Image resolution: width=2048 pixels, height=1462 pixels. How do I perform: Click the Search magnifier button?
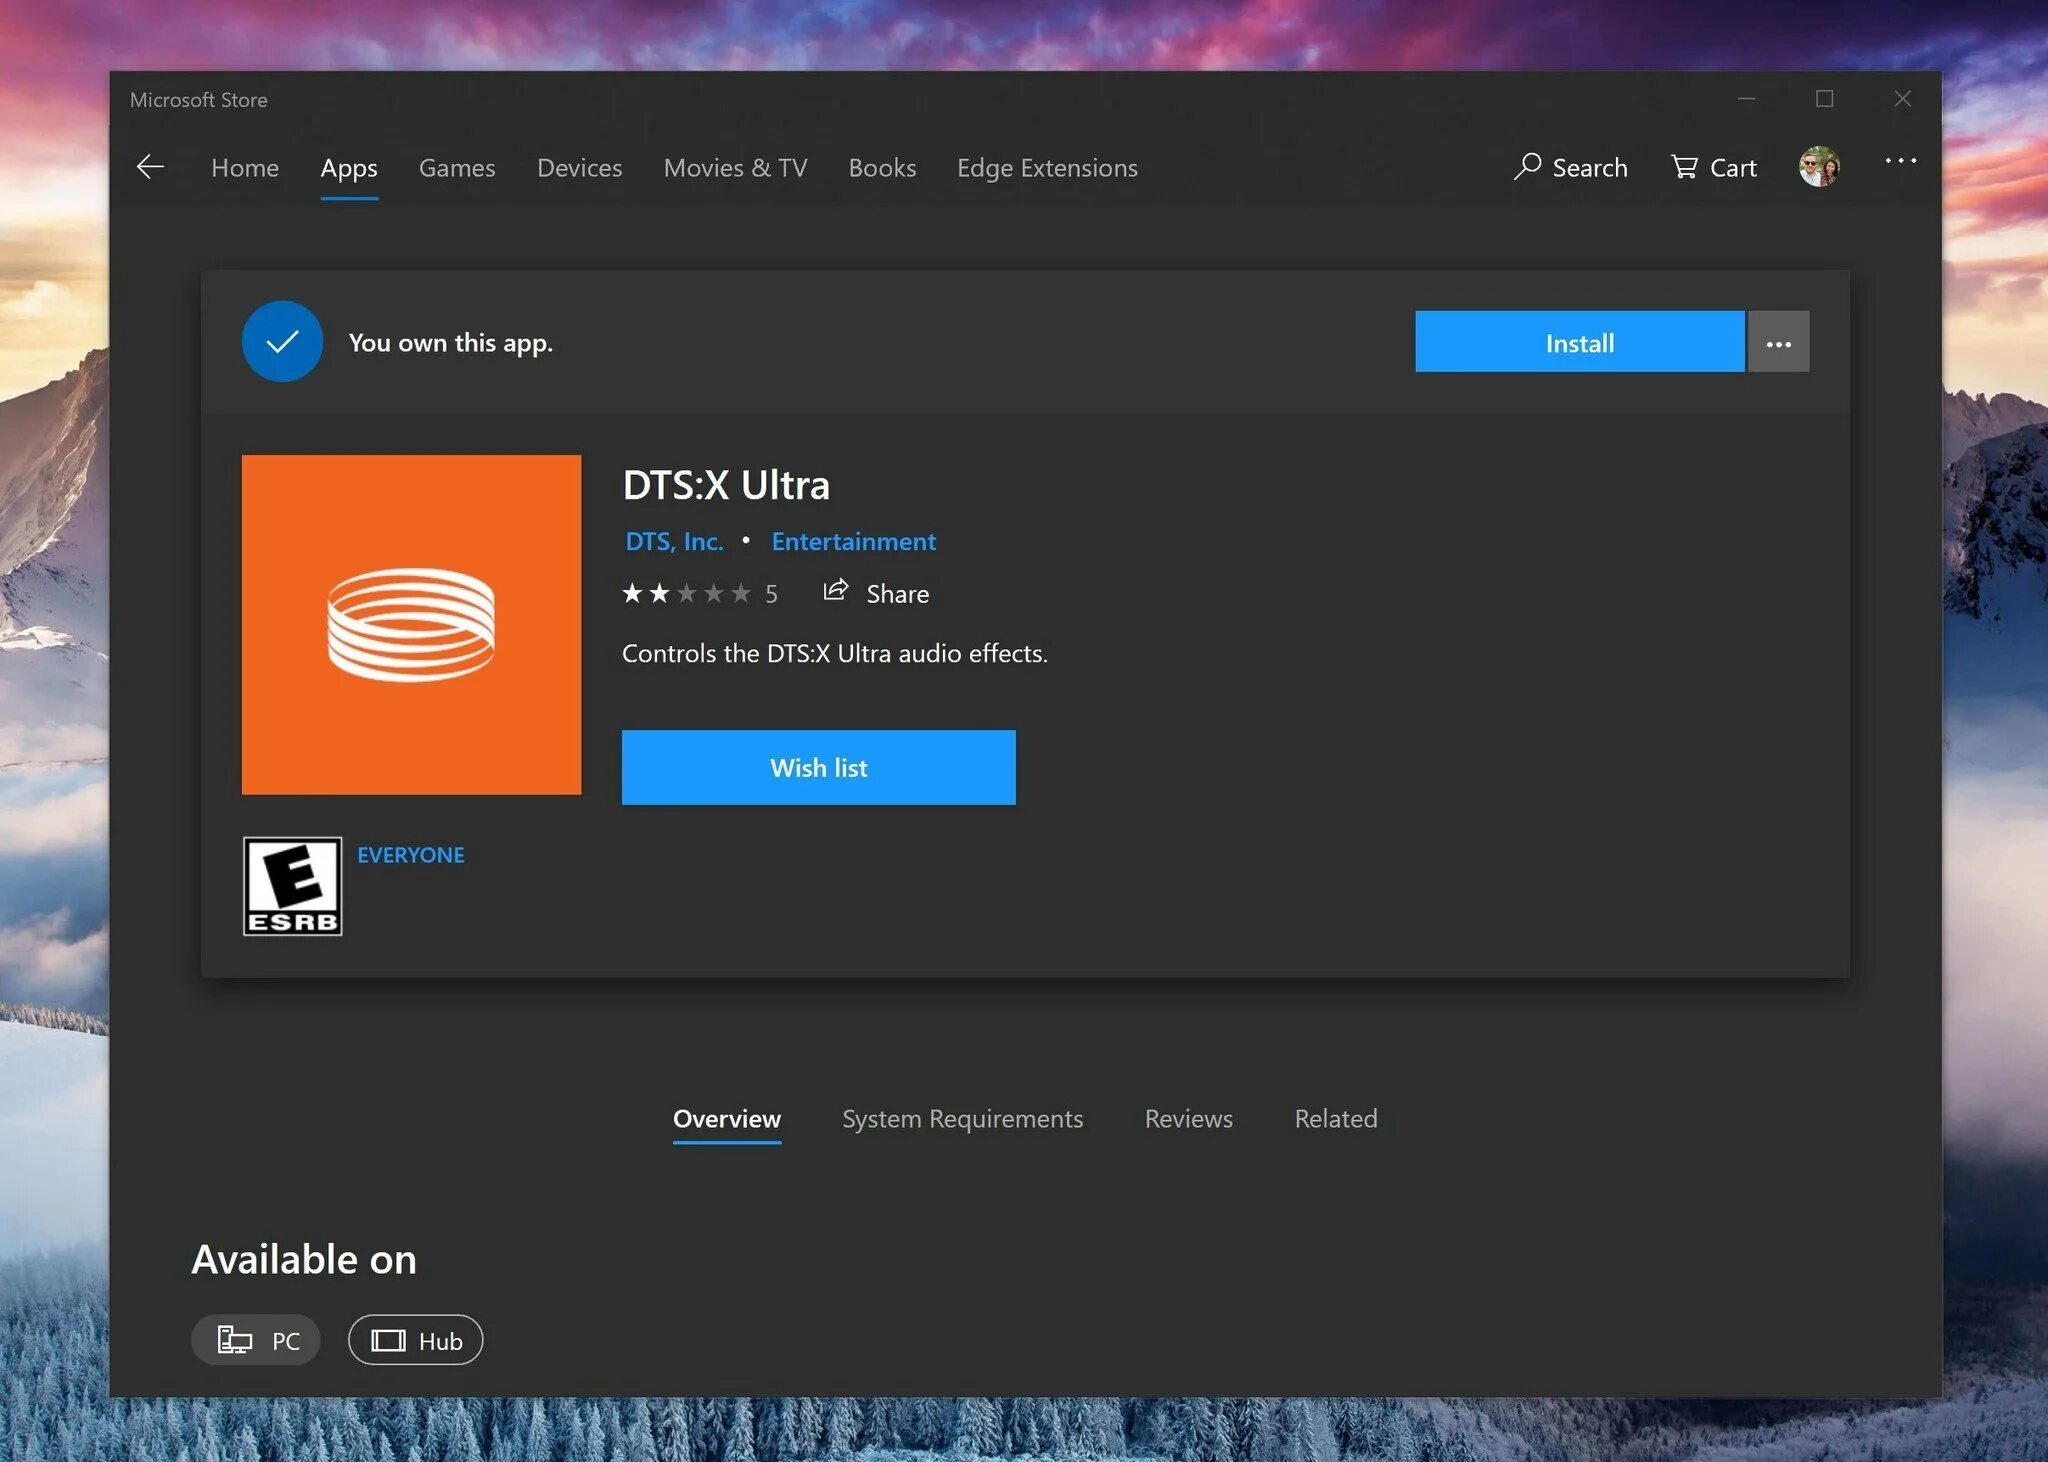pos(1571,167)
